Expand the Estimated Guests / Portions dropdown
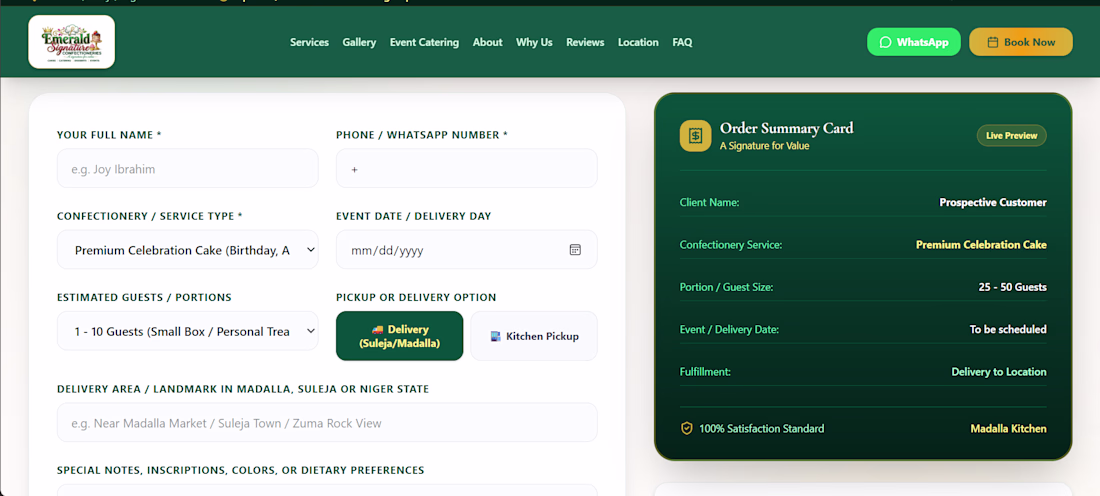 [x=187, y=331]
